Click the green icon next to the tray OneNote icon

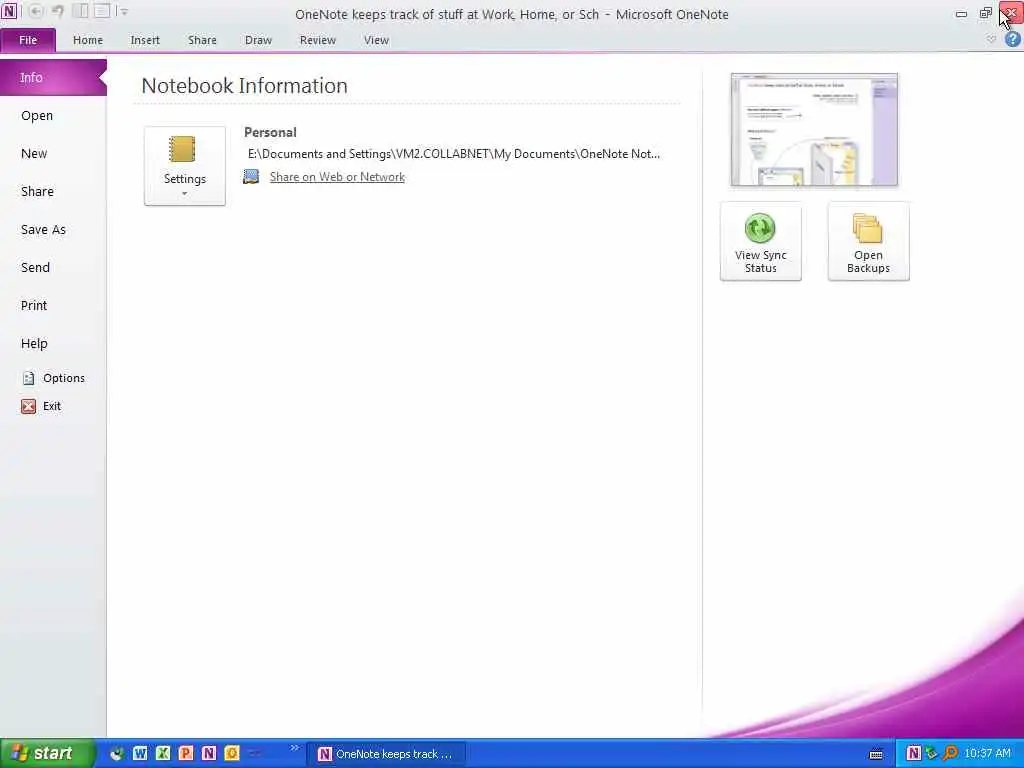point(931,754)
